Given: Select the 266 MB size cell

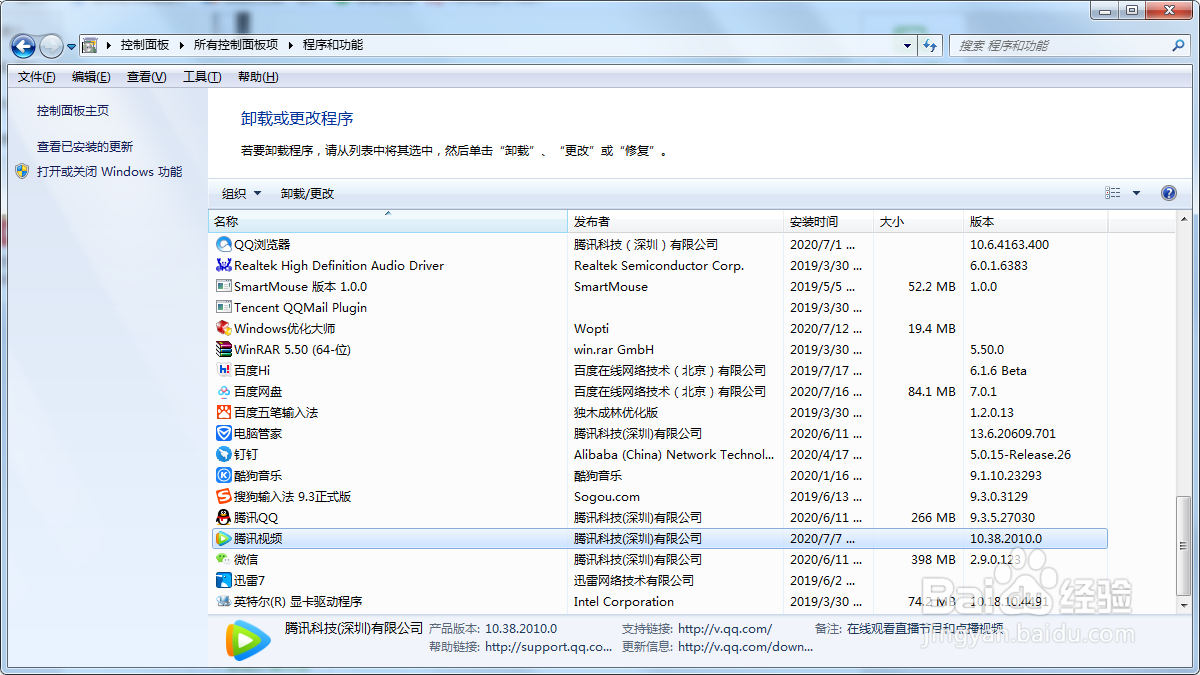Looking at the screenshot, I should [x=934, y=517].
